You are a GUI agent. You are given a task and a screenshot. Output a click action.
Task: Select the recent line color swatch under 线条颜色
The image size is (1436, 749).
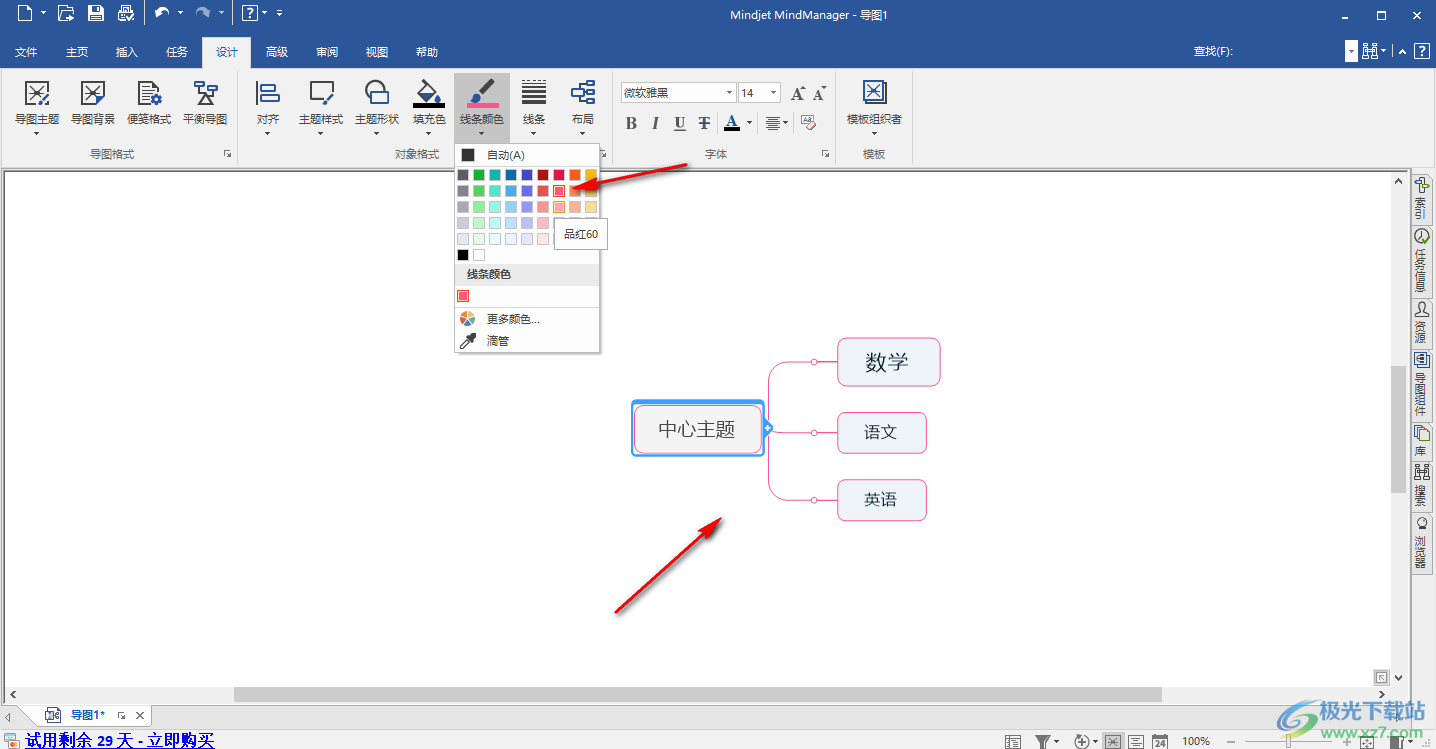tap(463, 296)
